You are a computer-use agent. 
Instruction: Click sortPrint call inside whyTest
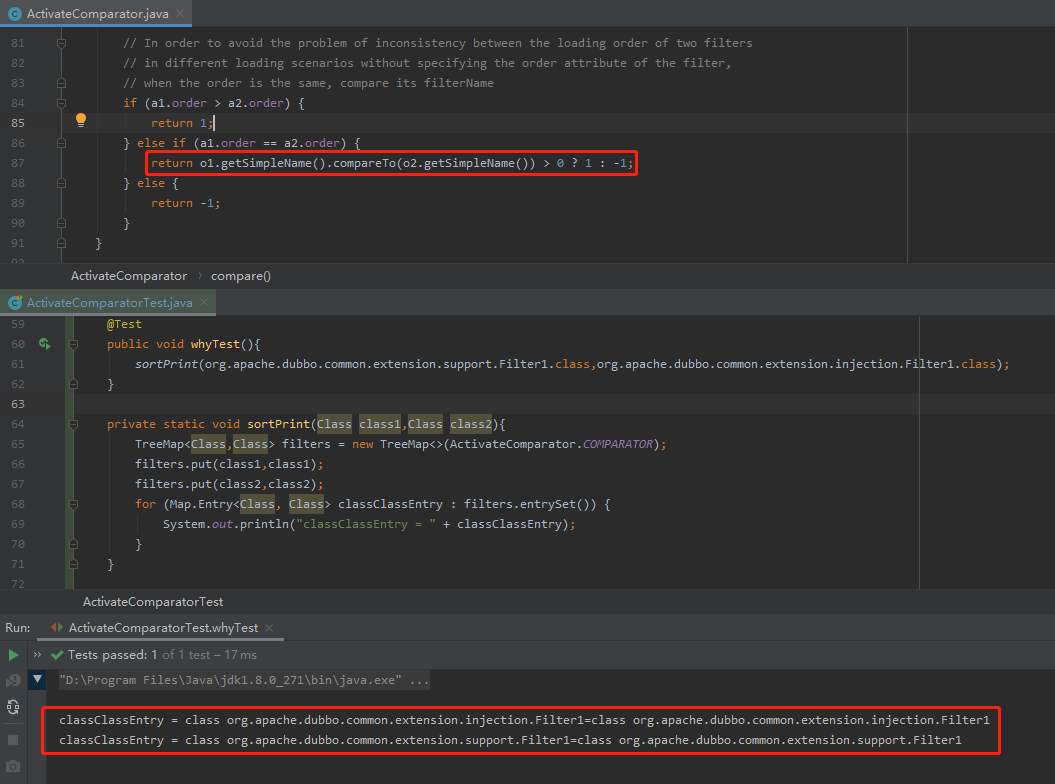tap(166, 364)
